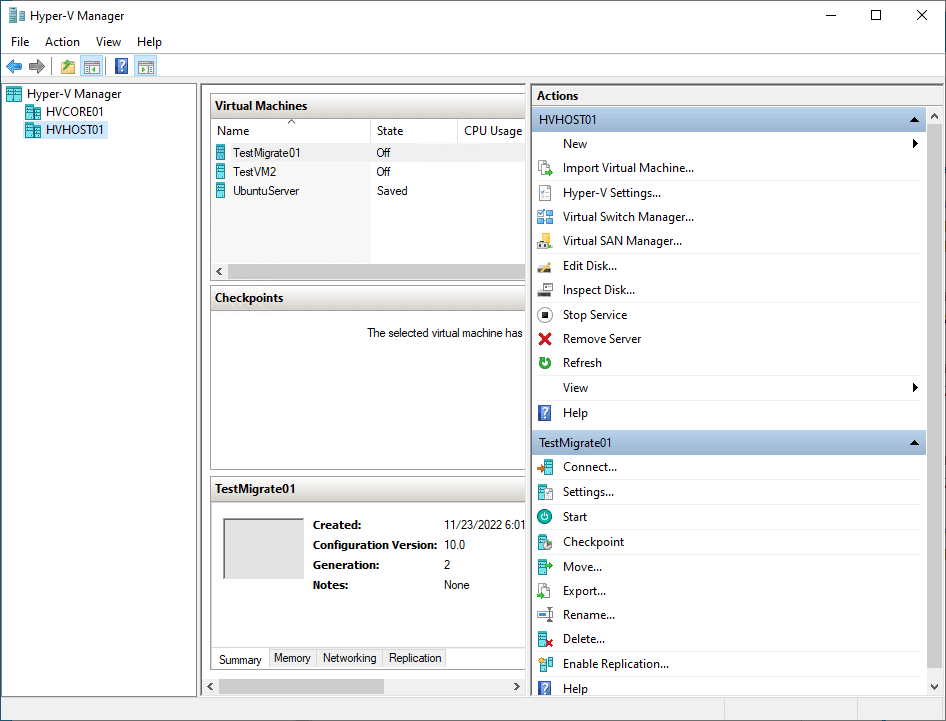Expand the View submenu arrow
Viewport: 946px width, 721px height.
(915, 388)
